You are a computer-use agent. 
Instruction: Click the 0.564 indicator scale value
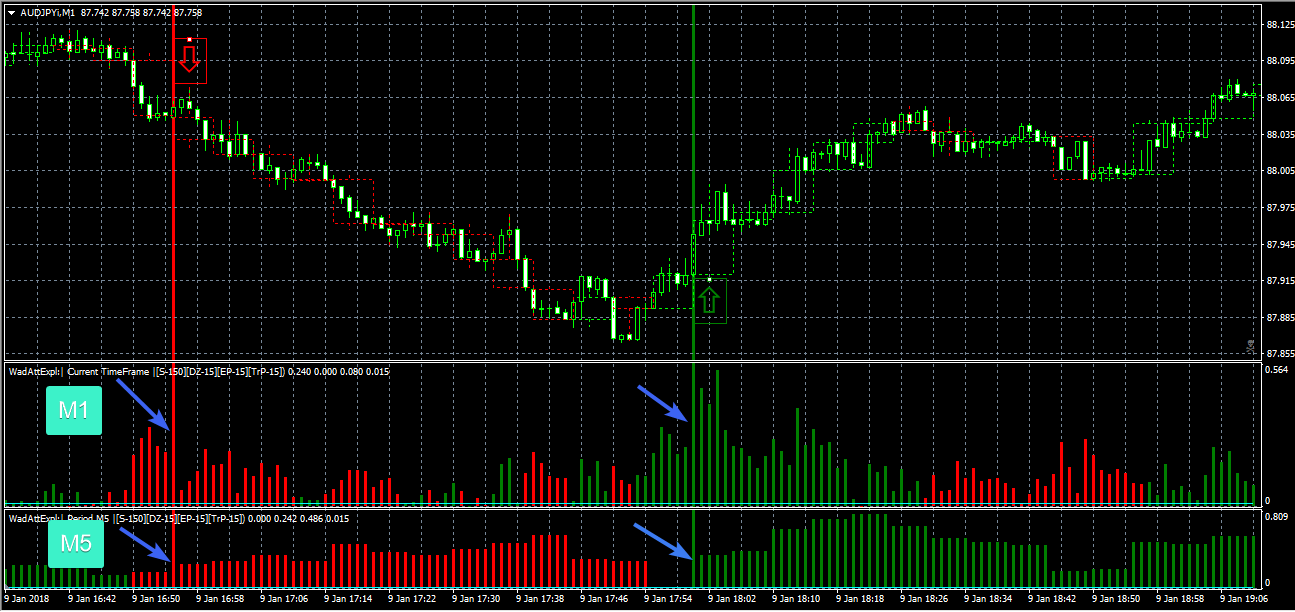[x=1275, y=371]
